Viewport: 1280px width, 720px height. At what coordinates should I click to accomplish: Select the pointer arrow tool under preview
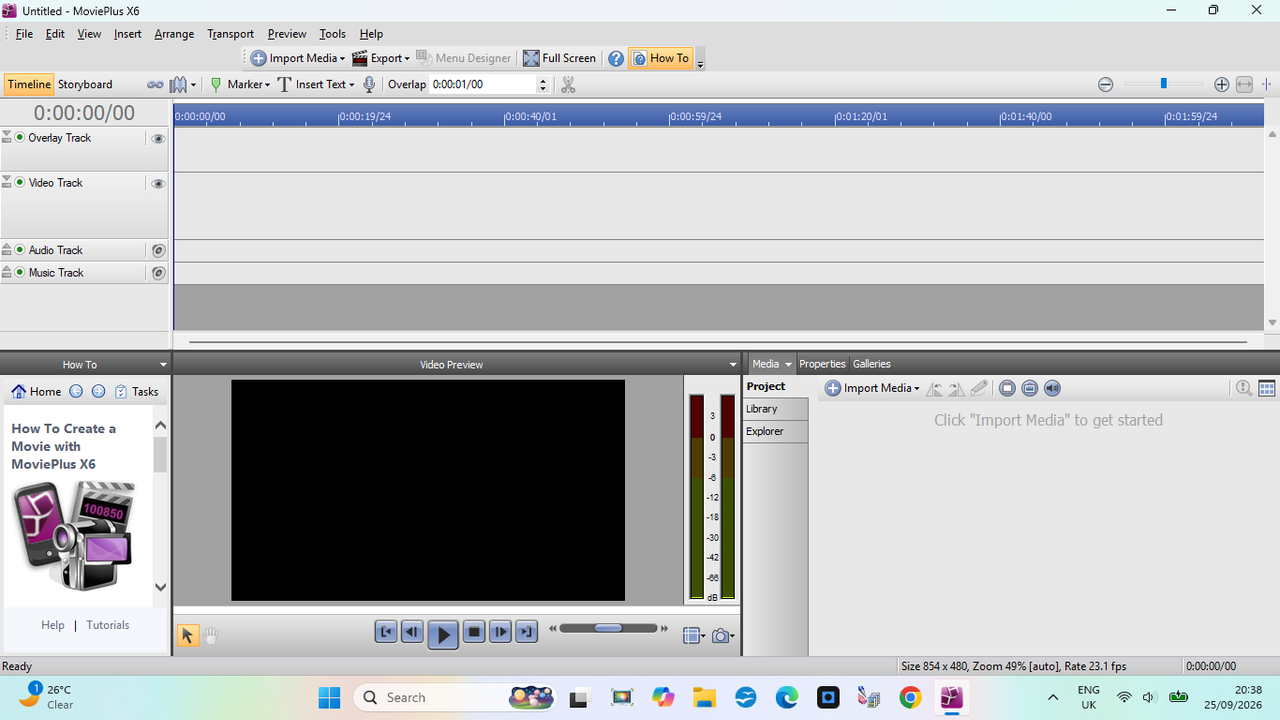coord(187,635)
